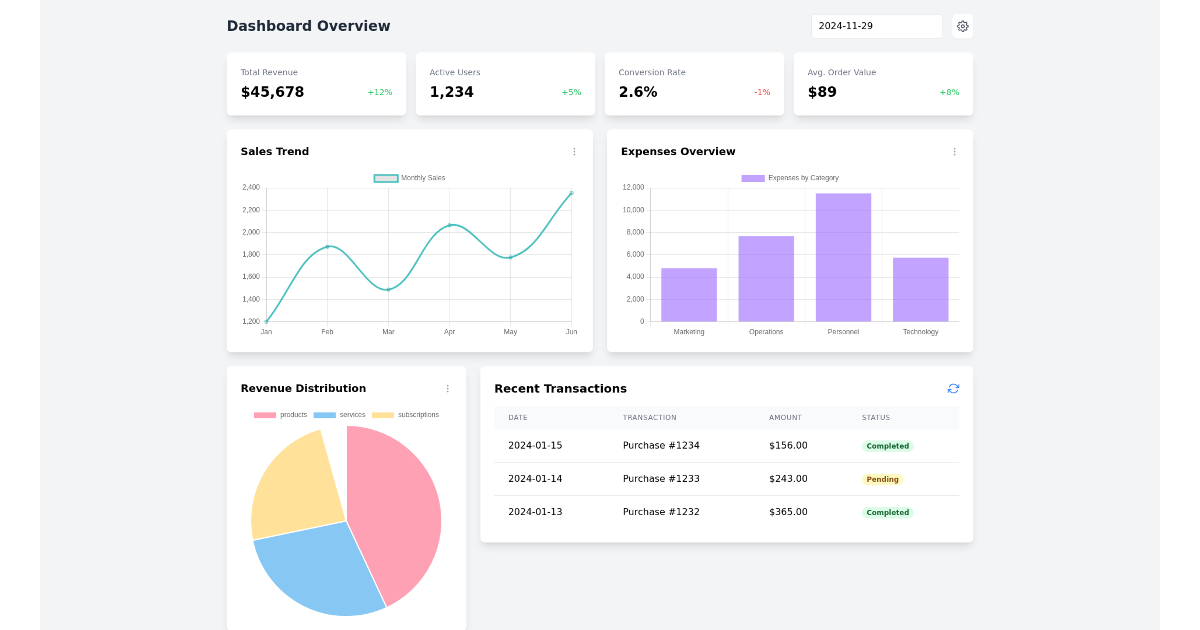Viewport: 1200px width, 630px height.
Task: Open Sales Trend options menu
Action: coord(574,151)
